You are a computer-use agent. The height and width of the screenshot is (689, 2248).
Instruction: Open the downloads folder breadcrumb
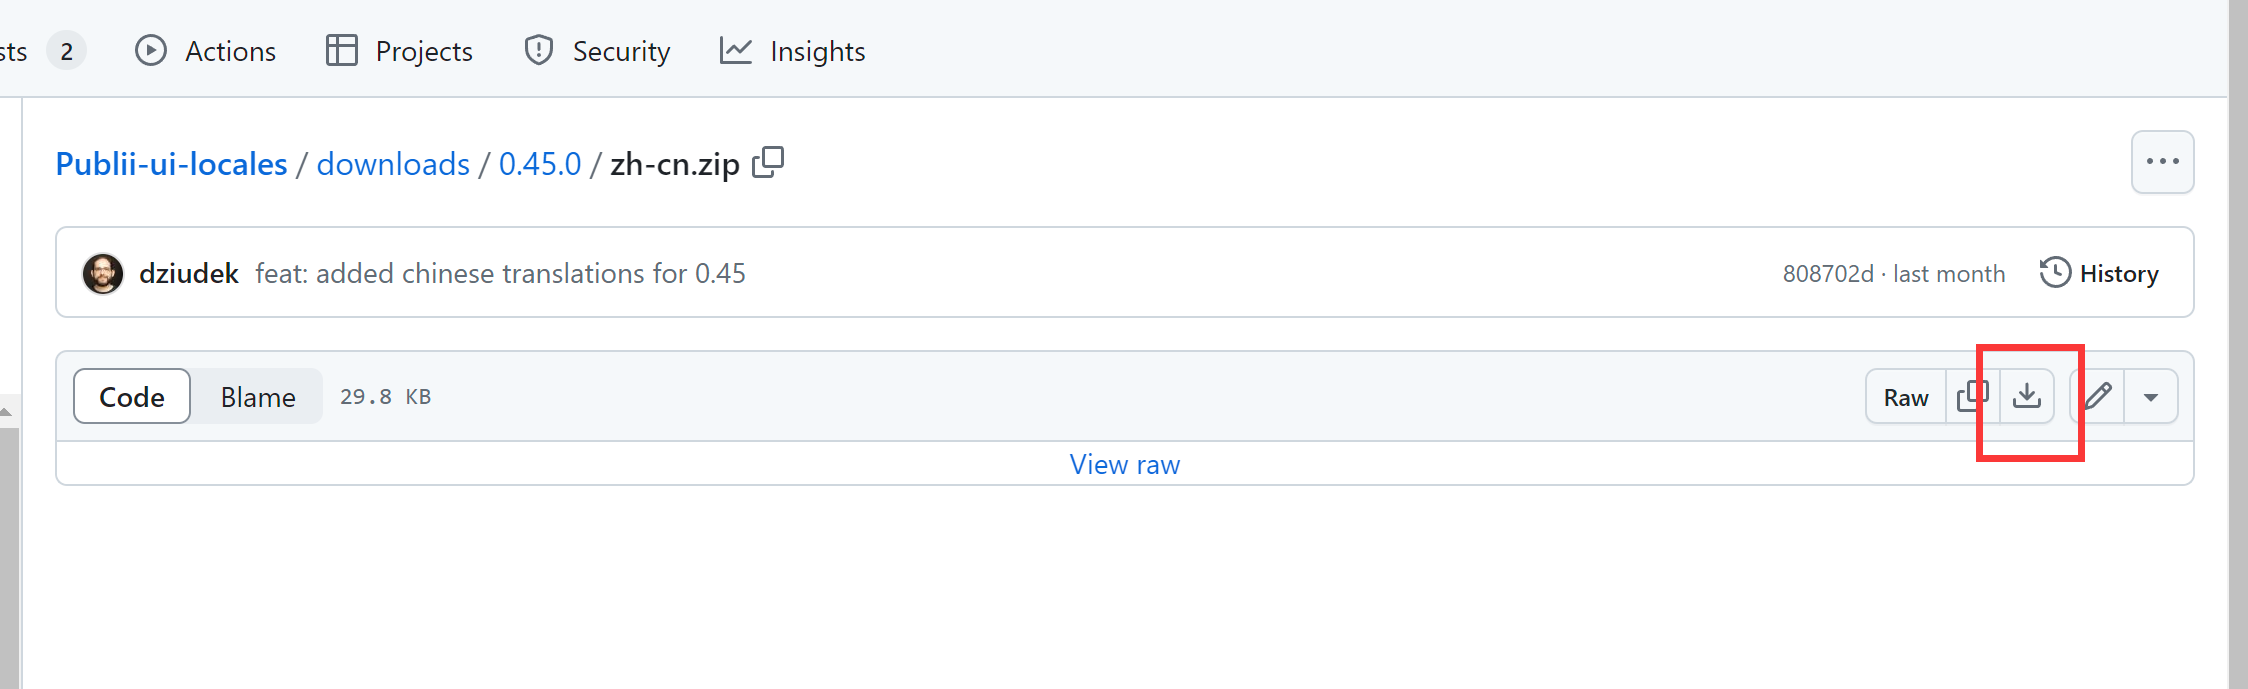(x=393, y=163)
